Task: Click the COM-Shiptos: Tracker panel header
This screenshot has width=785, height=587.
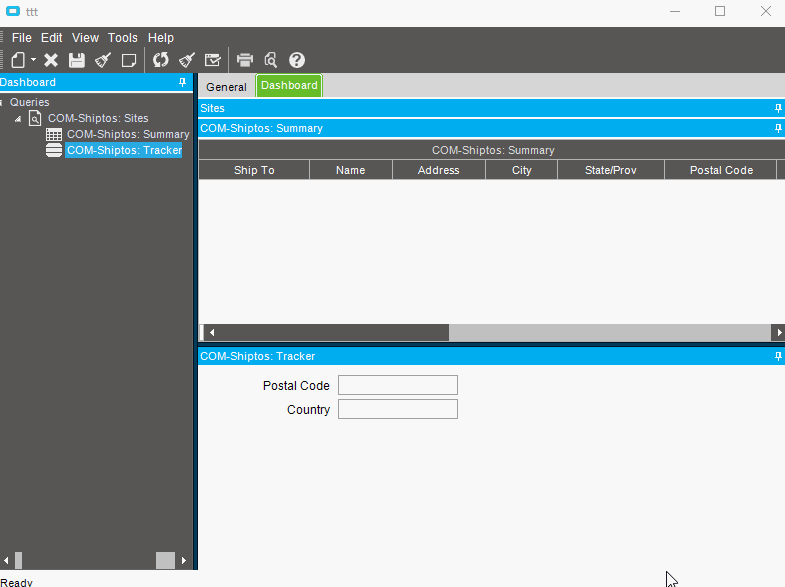Action: 492,356
